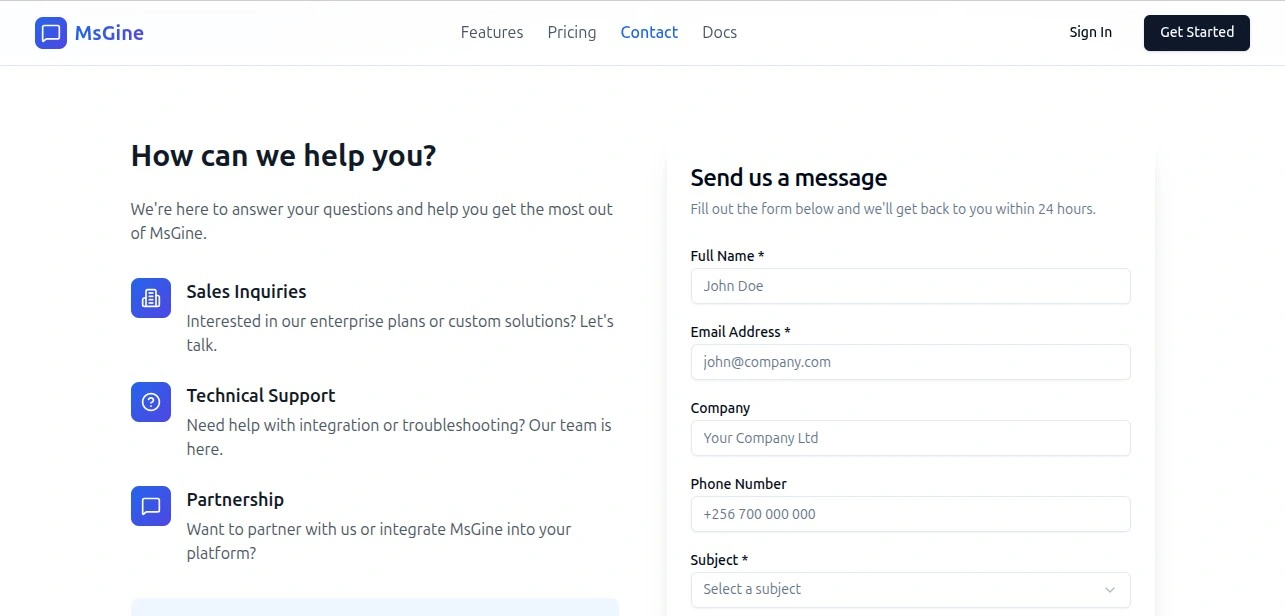Click the Partnership heading

235,500
